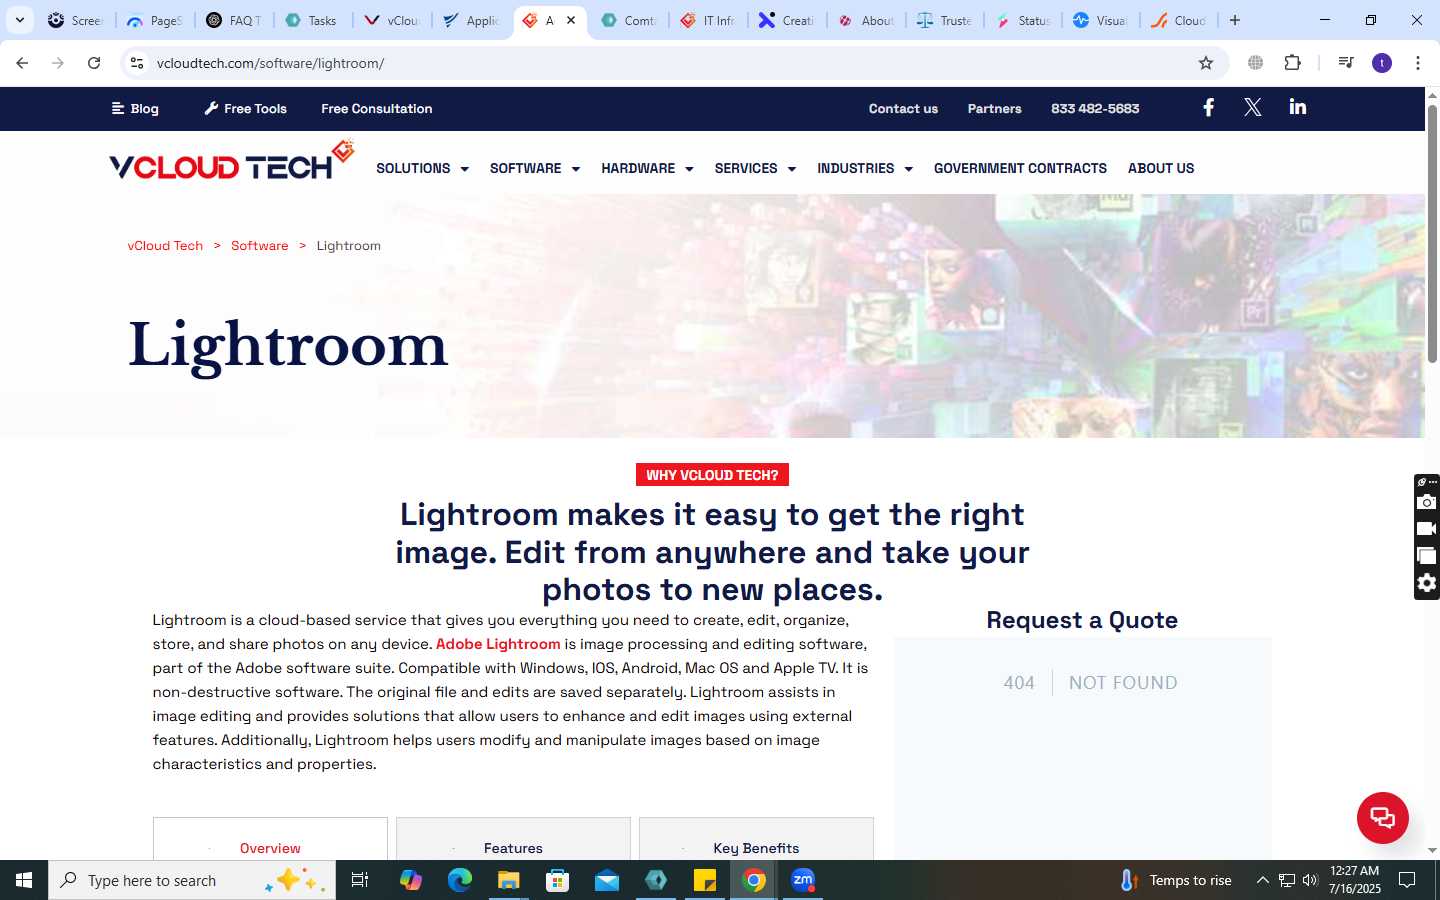The height and width of the screenshot is (900, 1440).
Task: Click the camera screenshot icon on side widget
Action: [1427, 502]
